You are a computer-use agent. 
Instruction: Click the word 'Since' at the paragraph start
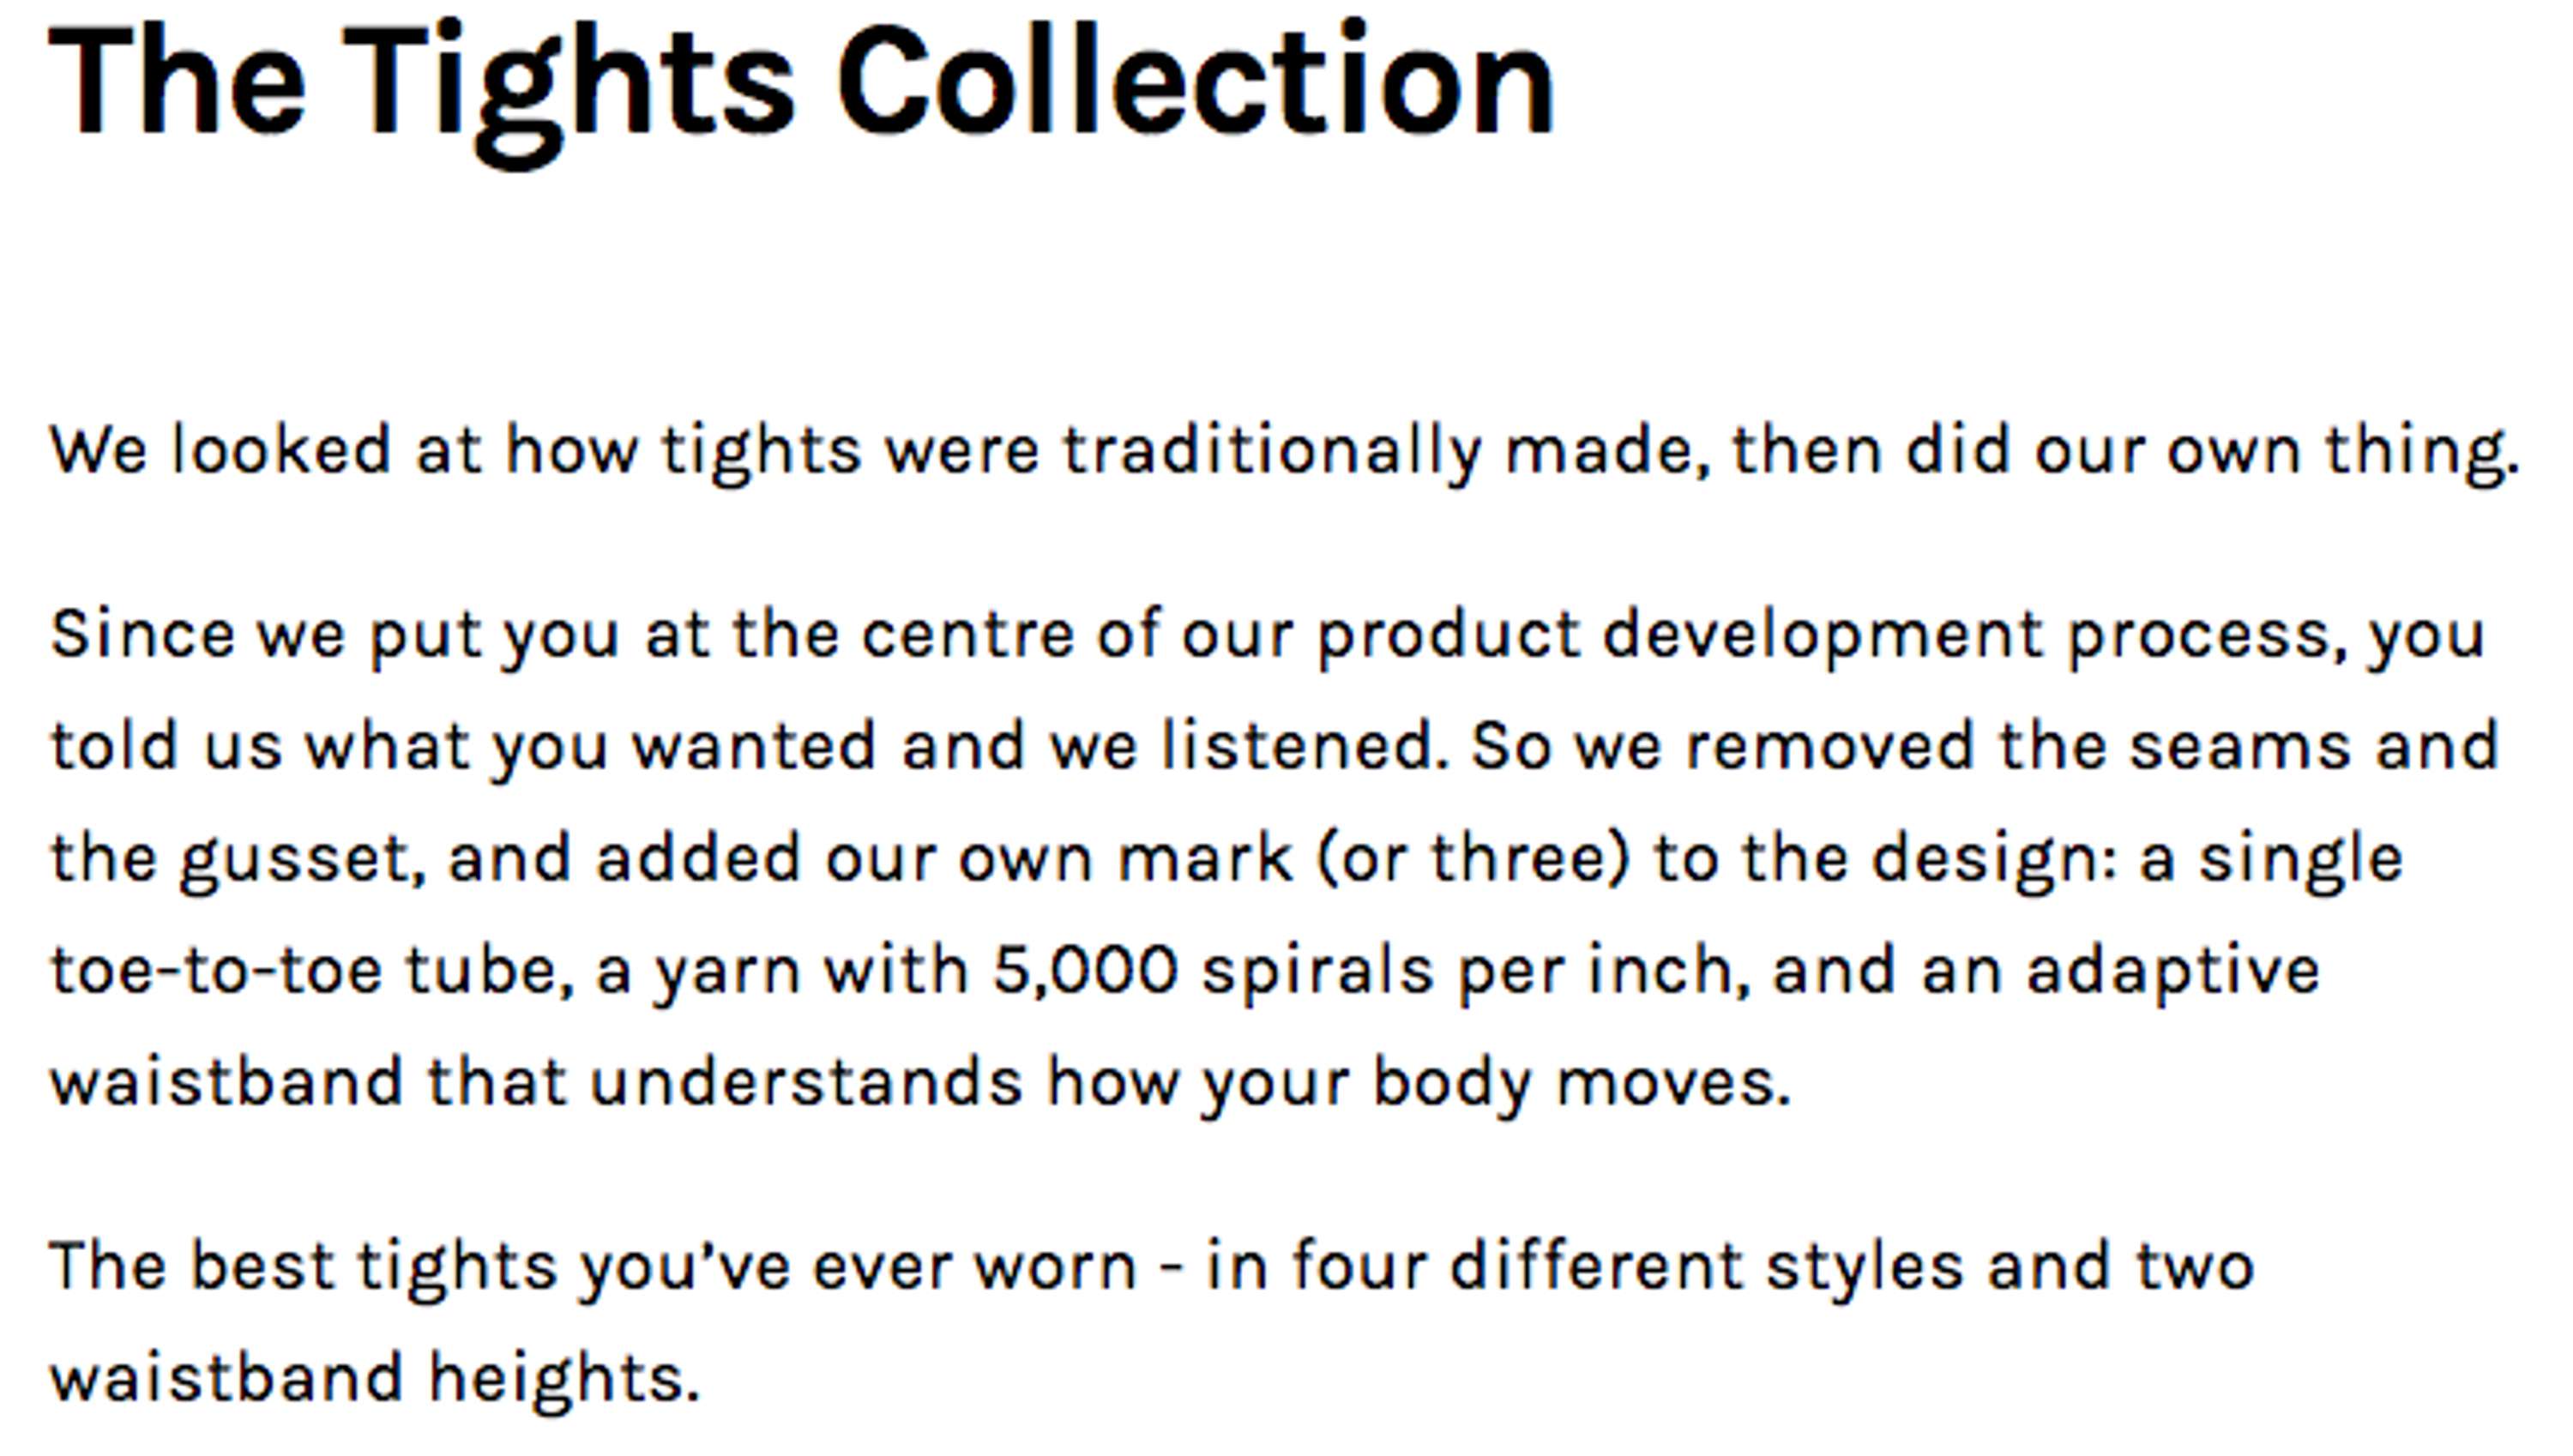[x=142, y=634]
